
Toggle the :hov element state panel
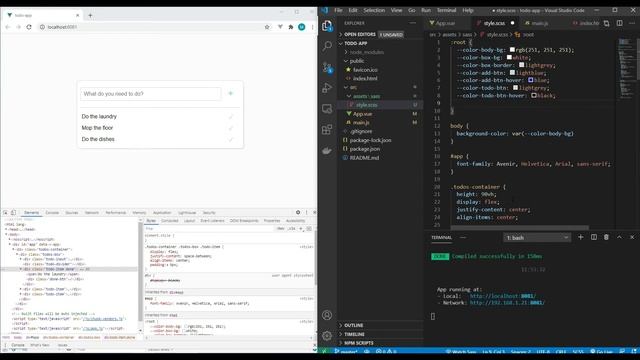tap(280, 229)
